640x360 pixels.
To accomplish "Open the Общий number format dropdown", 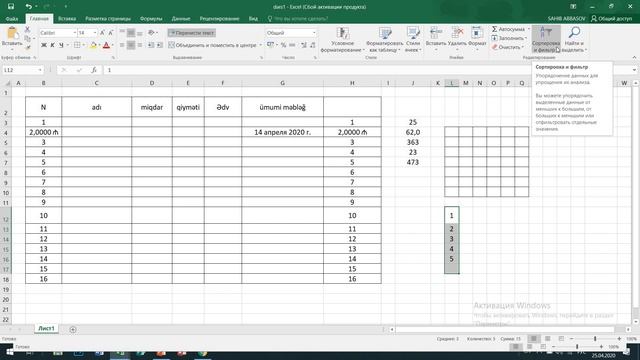I will coord(314,33).
